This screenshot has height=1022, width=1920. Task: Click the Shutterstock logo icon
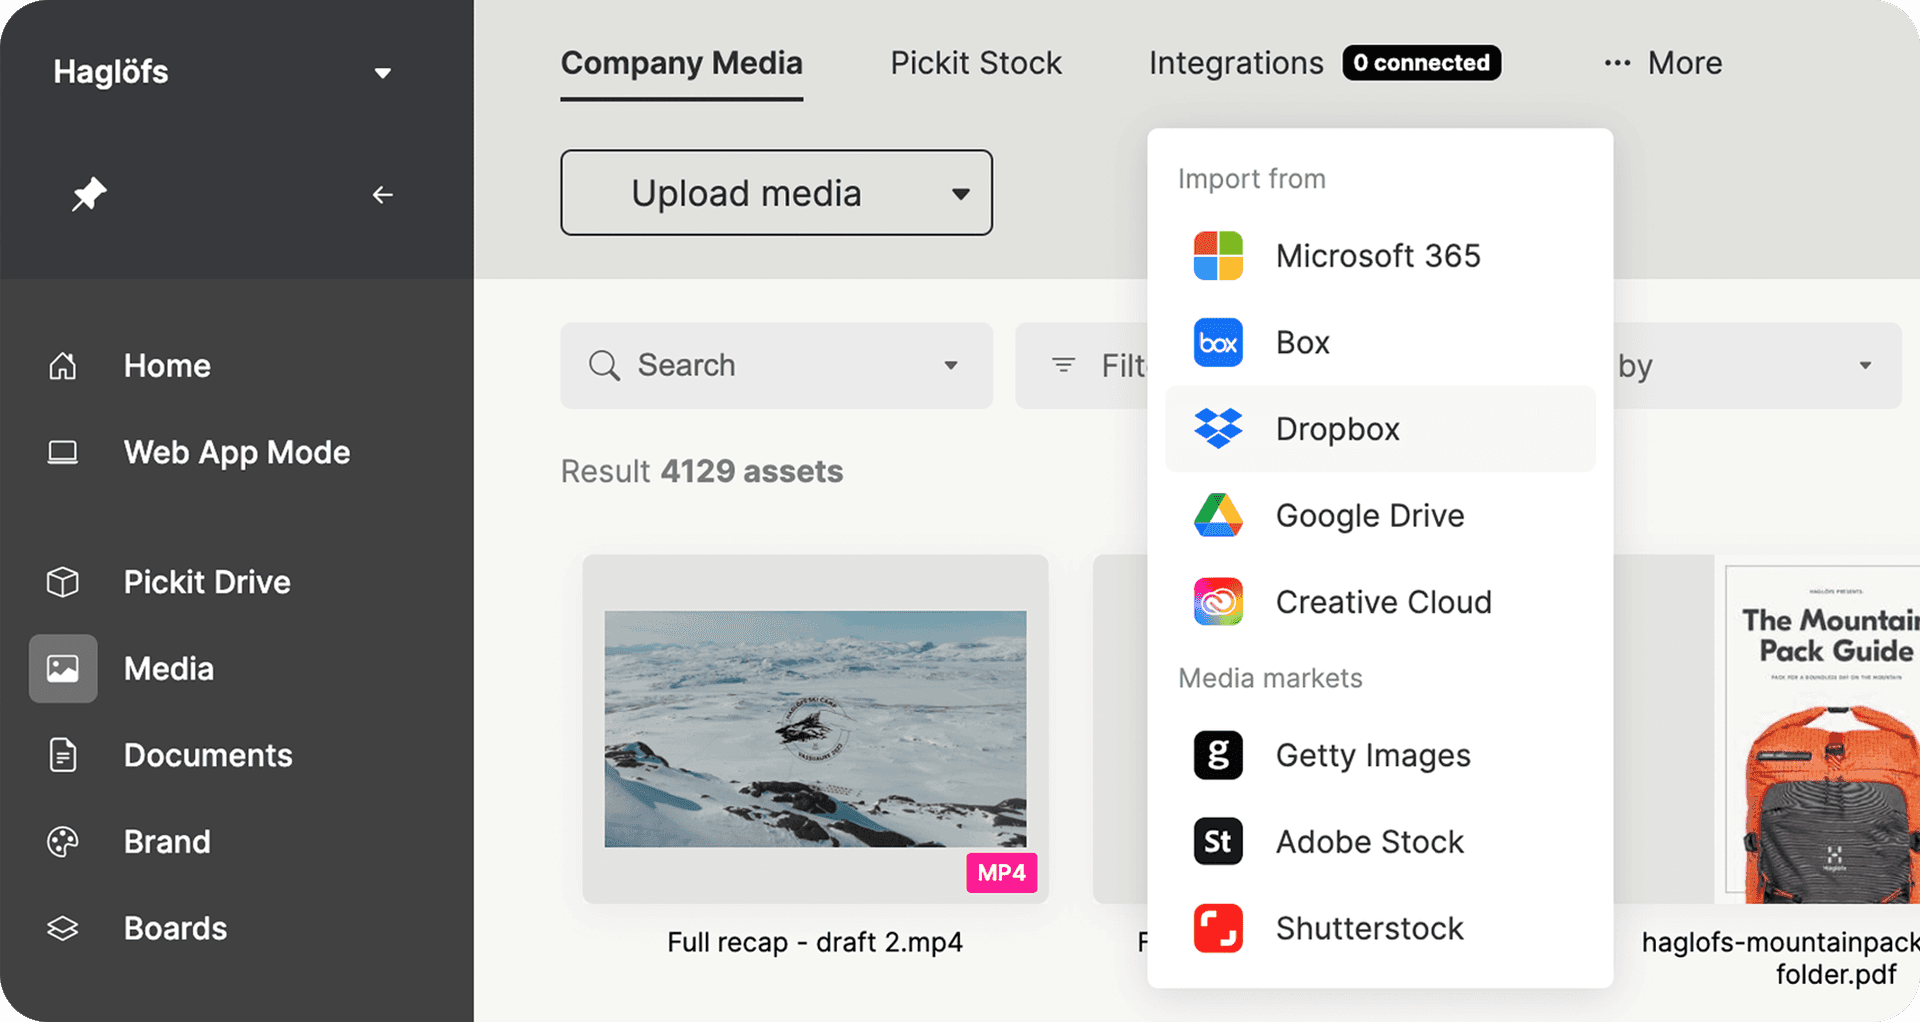[1218, 928]
